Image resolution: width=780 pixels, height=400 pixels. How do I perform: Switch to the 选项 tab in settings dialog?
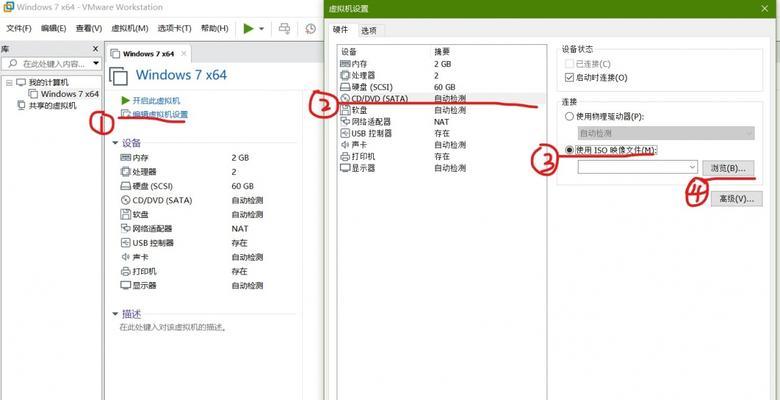coord(369,31)
